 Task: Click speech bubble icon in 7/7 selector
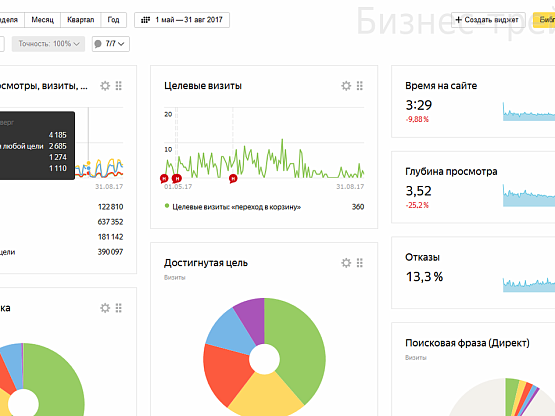pos(98,44)
